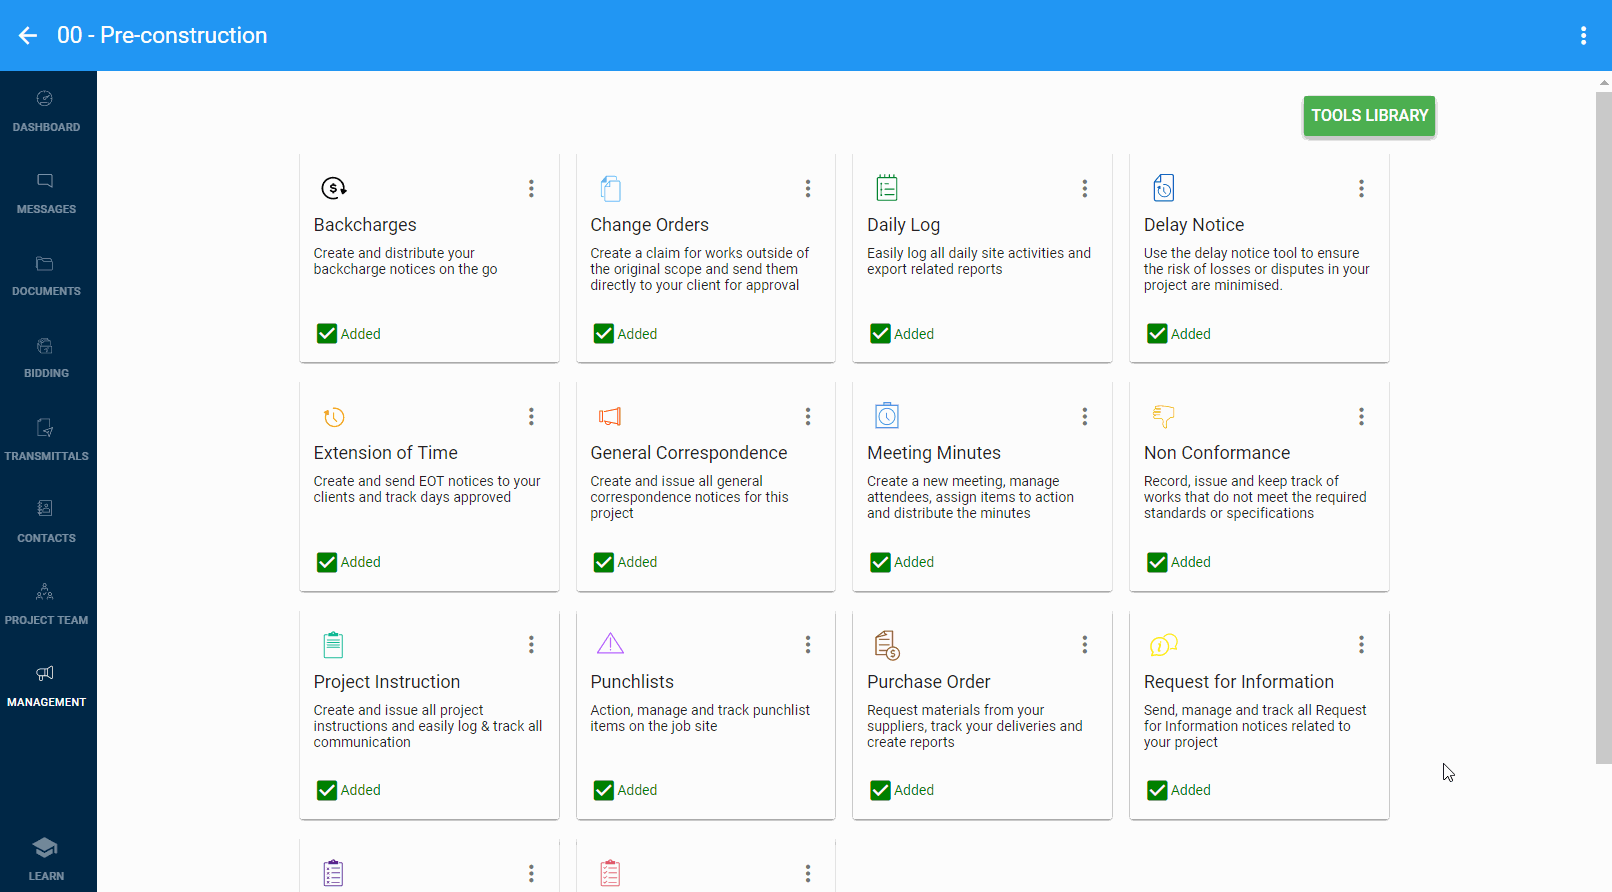Click the Daily Log list icon

[x=887, y=188]
